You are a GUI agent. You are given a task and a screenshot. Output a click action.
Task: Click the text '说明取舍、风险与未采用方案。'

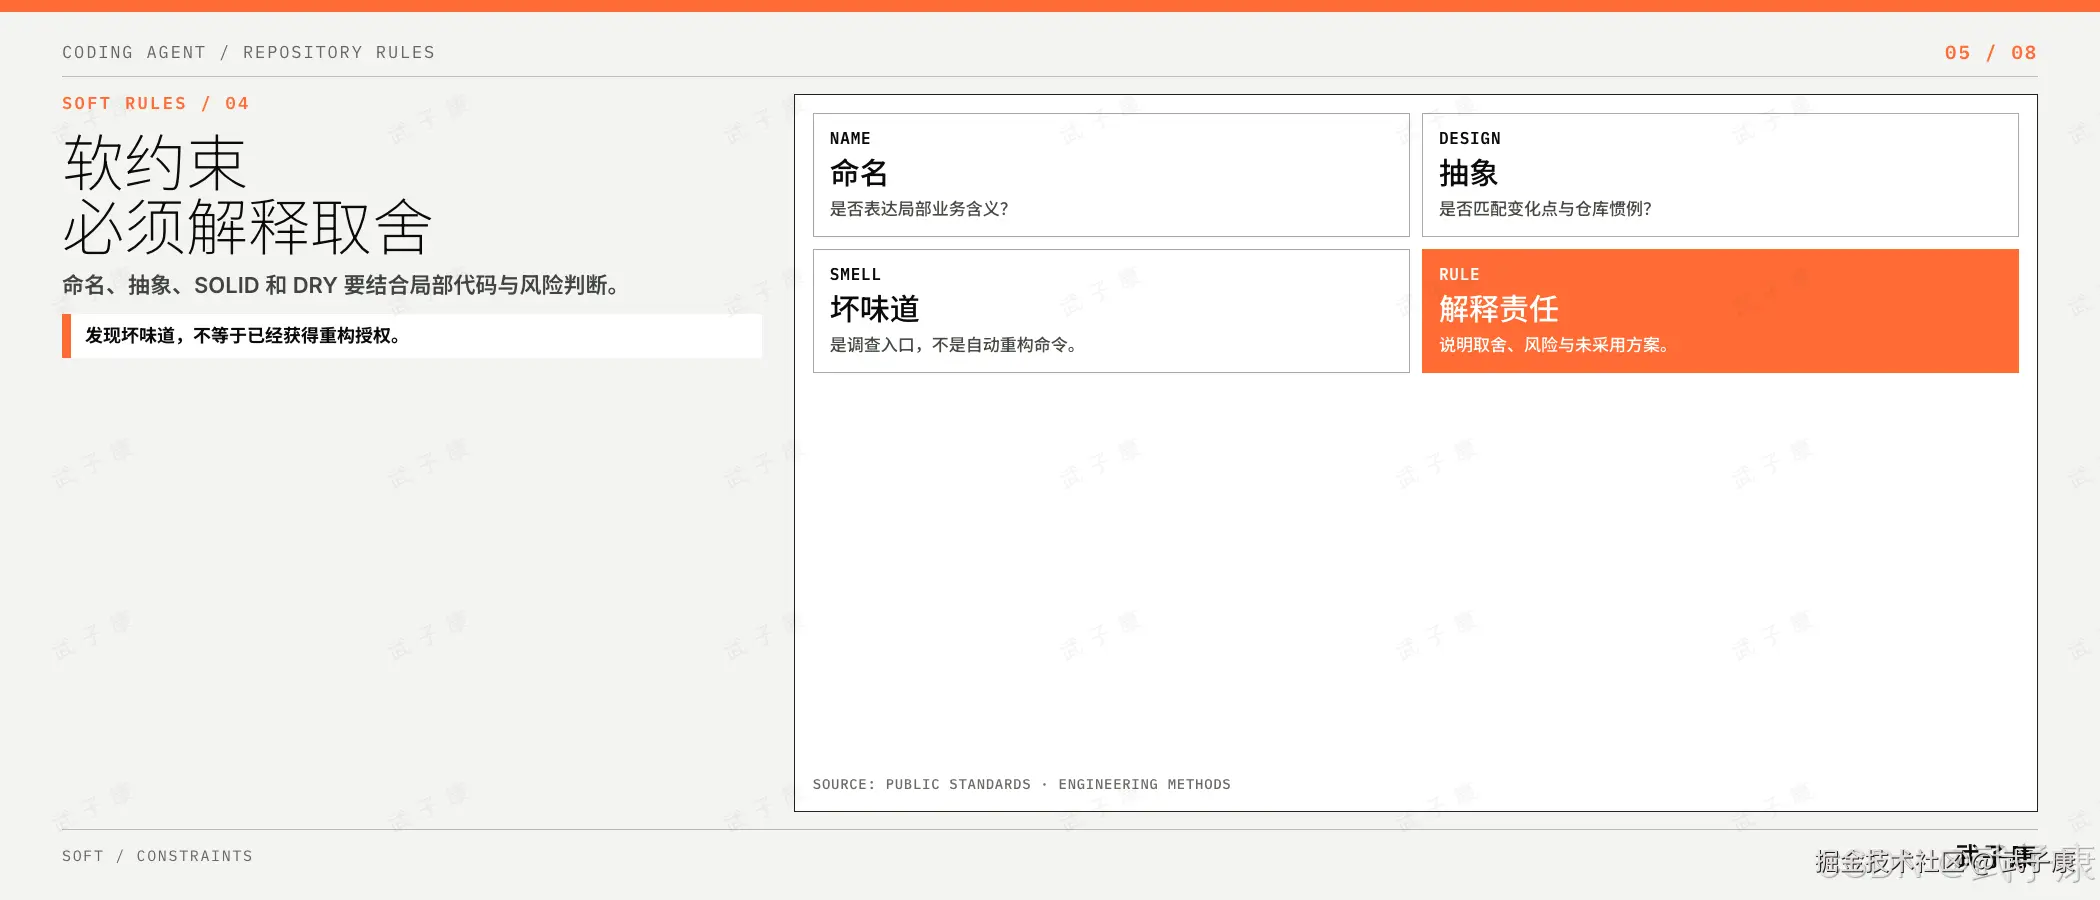click(1554, 345)
